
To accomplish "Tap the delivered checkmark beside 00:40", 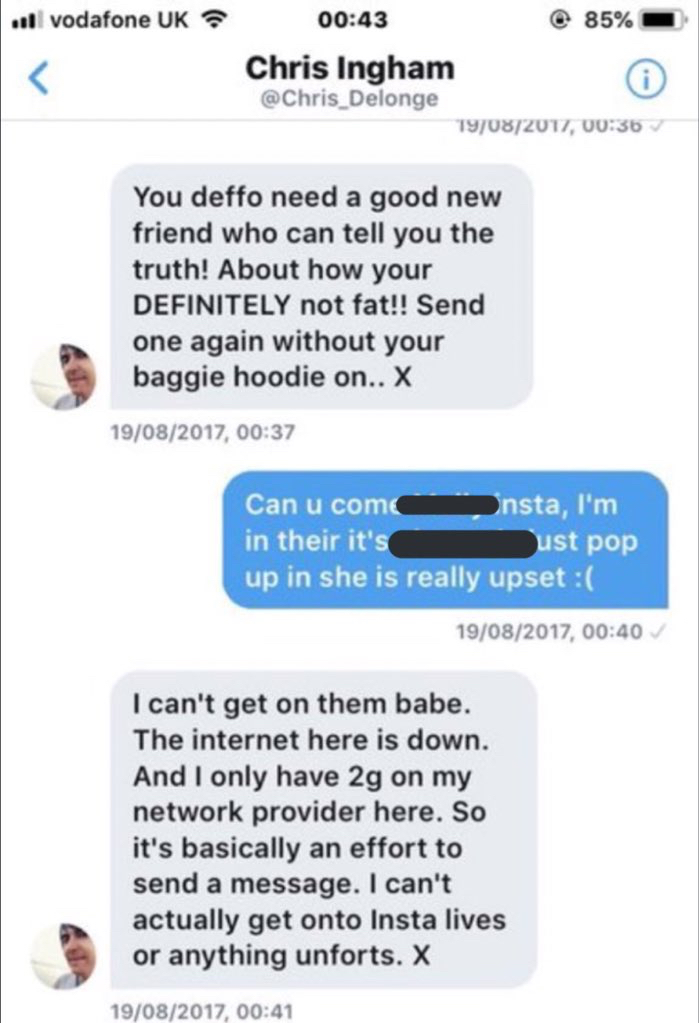I will (x=659, y=632).
